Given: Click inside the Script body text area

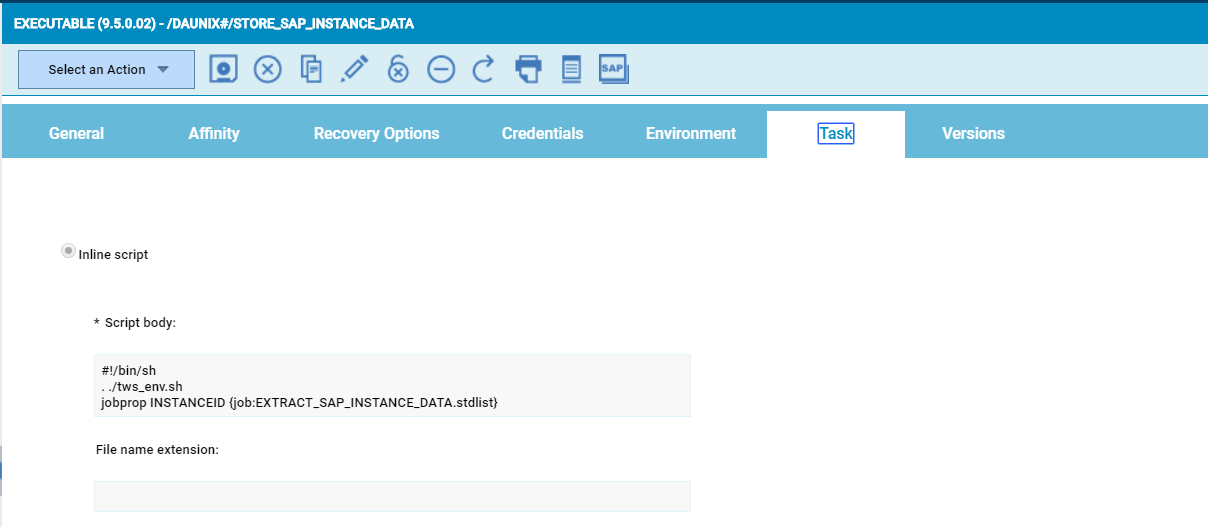Looking at the screenshot, I should click(x=392, y=385).
